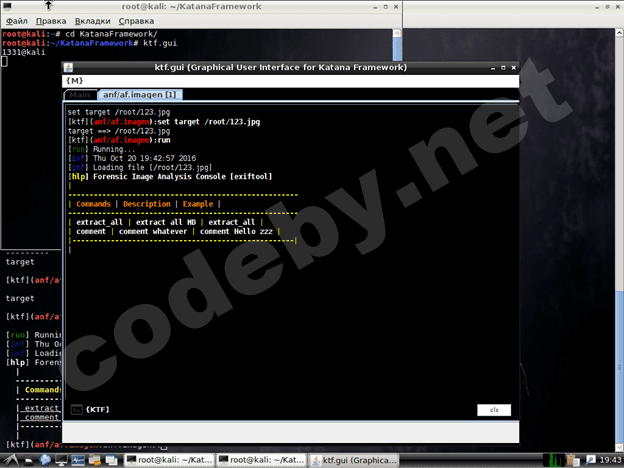The height and width of the screenshot is (468, 624).
Task: Click the scroll-up arrow of terminal scrollbar
Action: pyautogui.click(x=397, y=33)
